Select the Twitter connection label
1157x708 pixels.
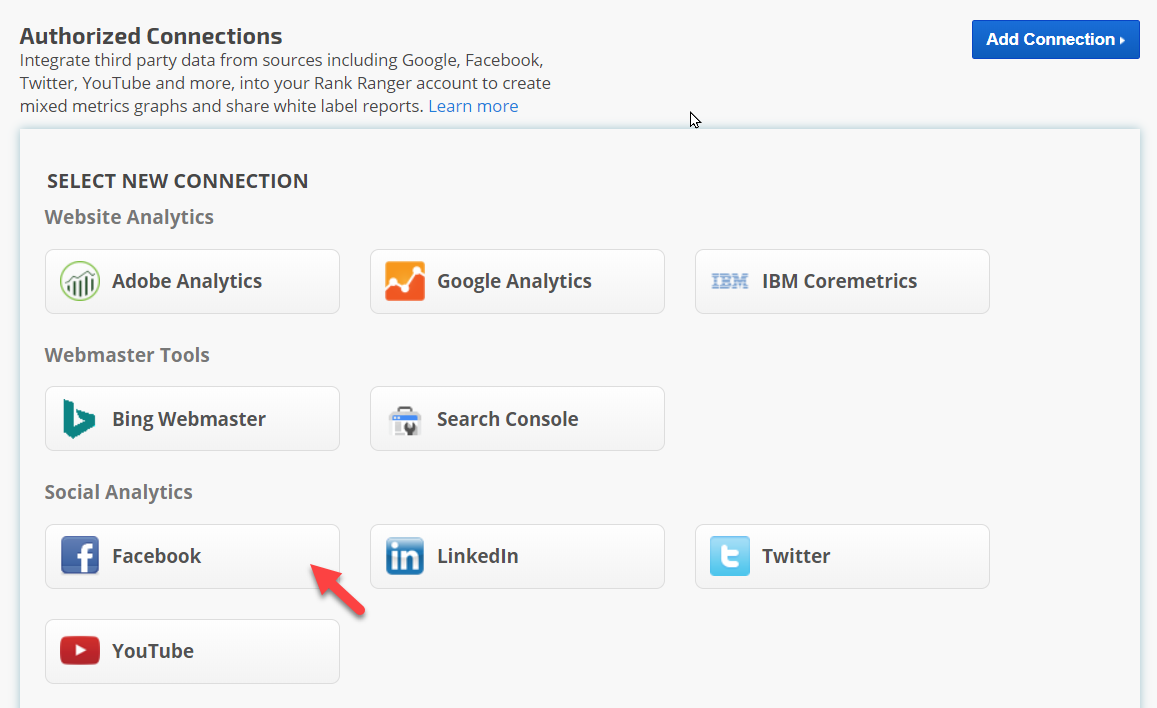pyautogui.click(x=796, y=556)
